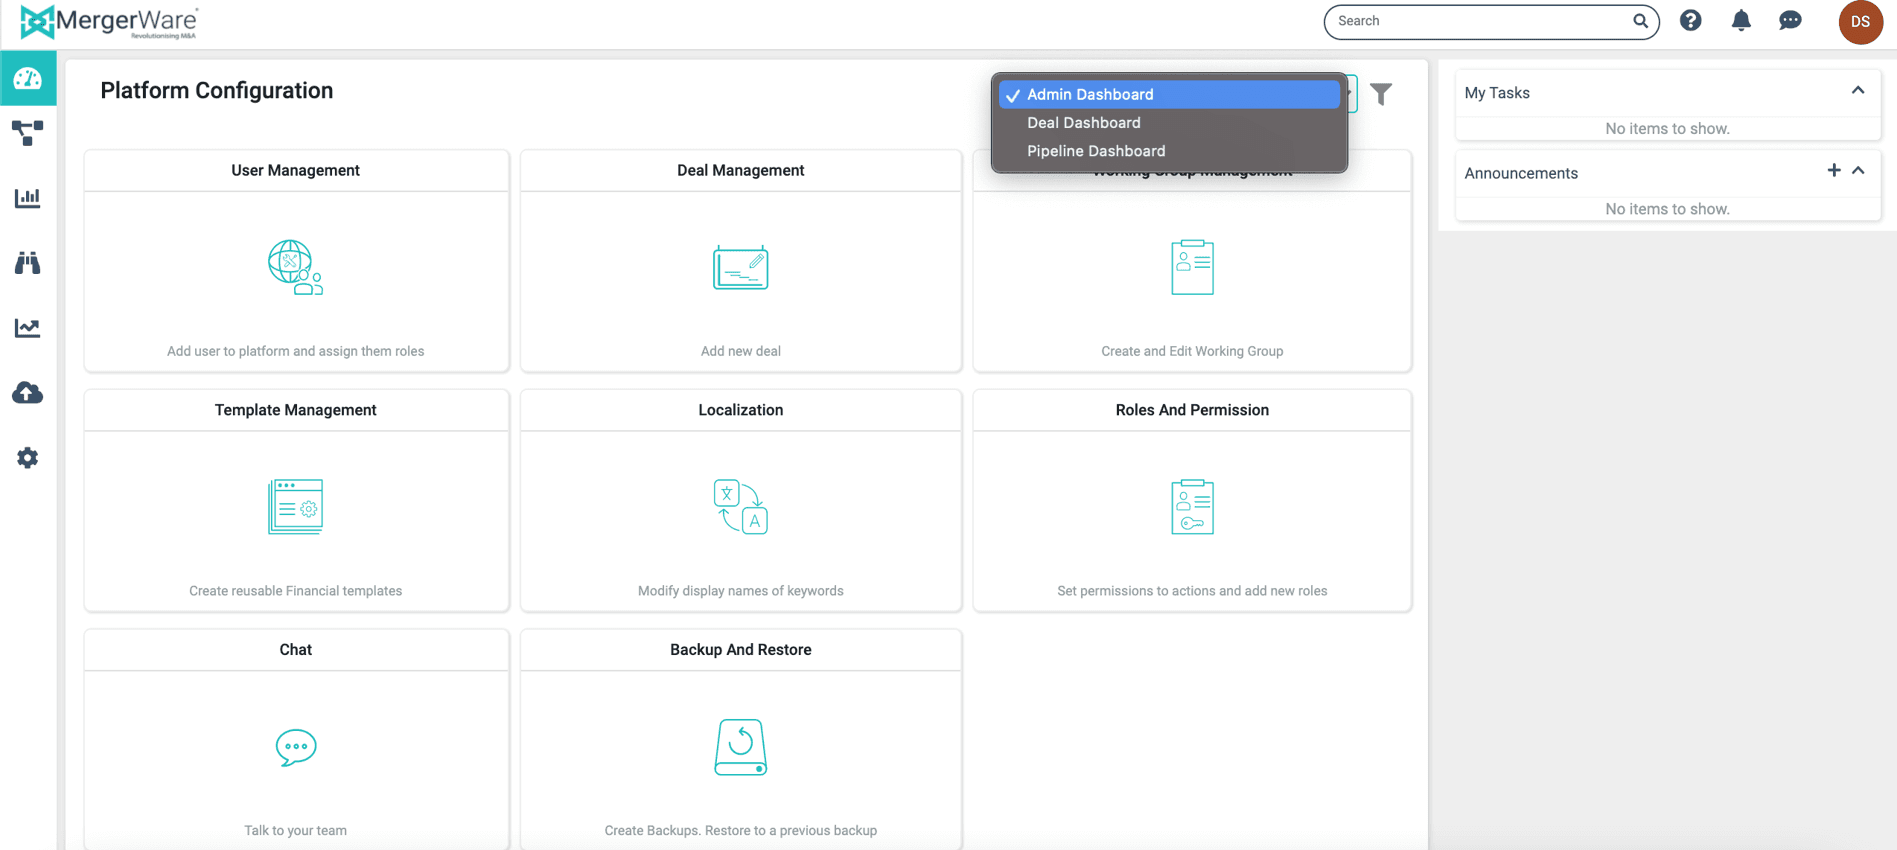Click the binoculars search sidebar icon
Screen dimensions: 1897x850
[x=28, y=263]
